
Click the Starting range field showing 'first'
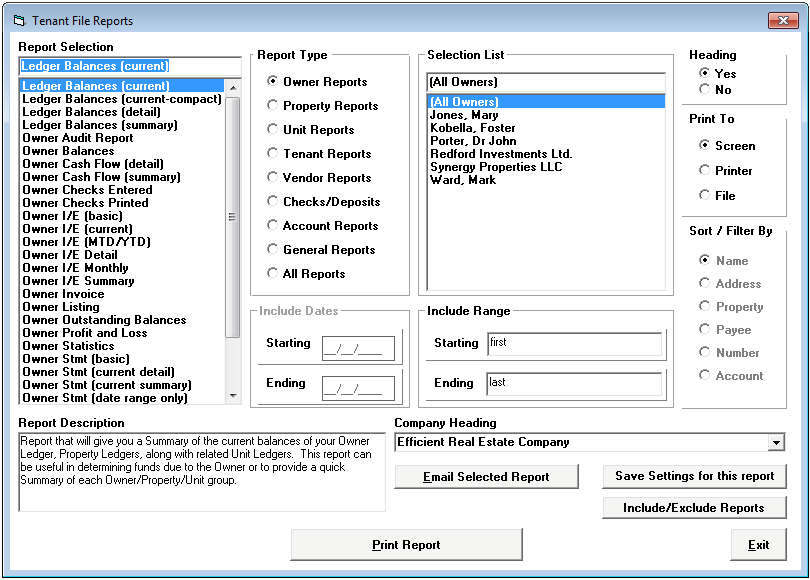click(x=575, y=344)
